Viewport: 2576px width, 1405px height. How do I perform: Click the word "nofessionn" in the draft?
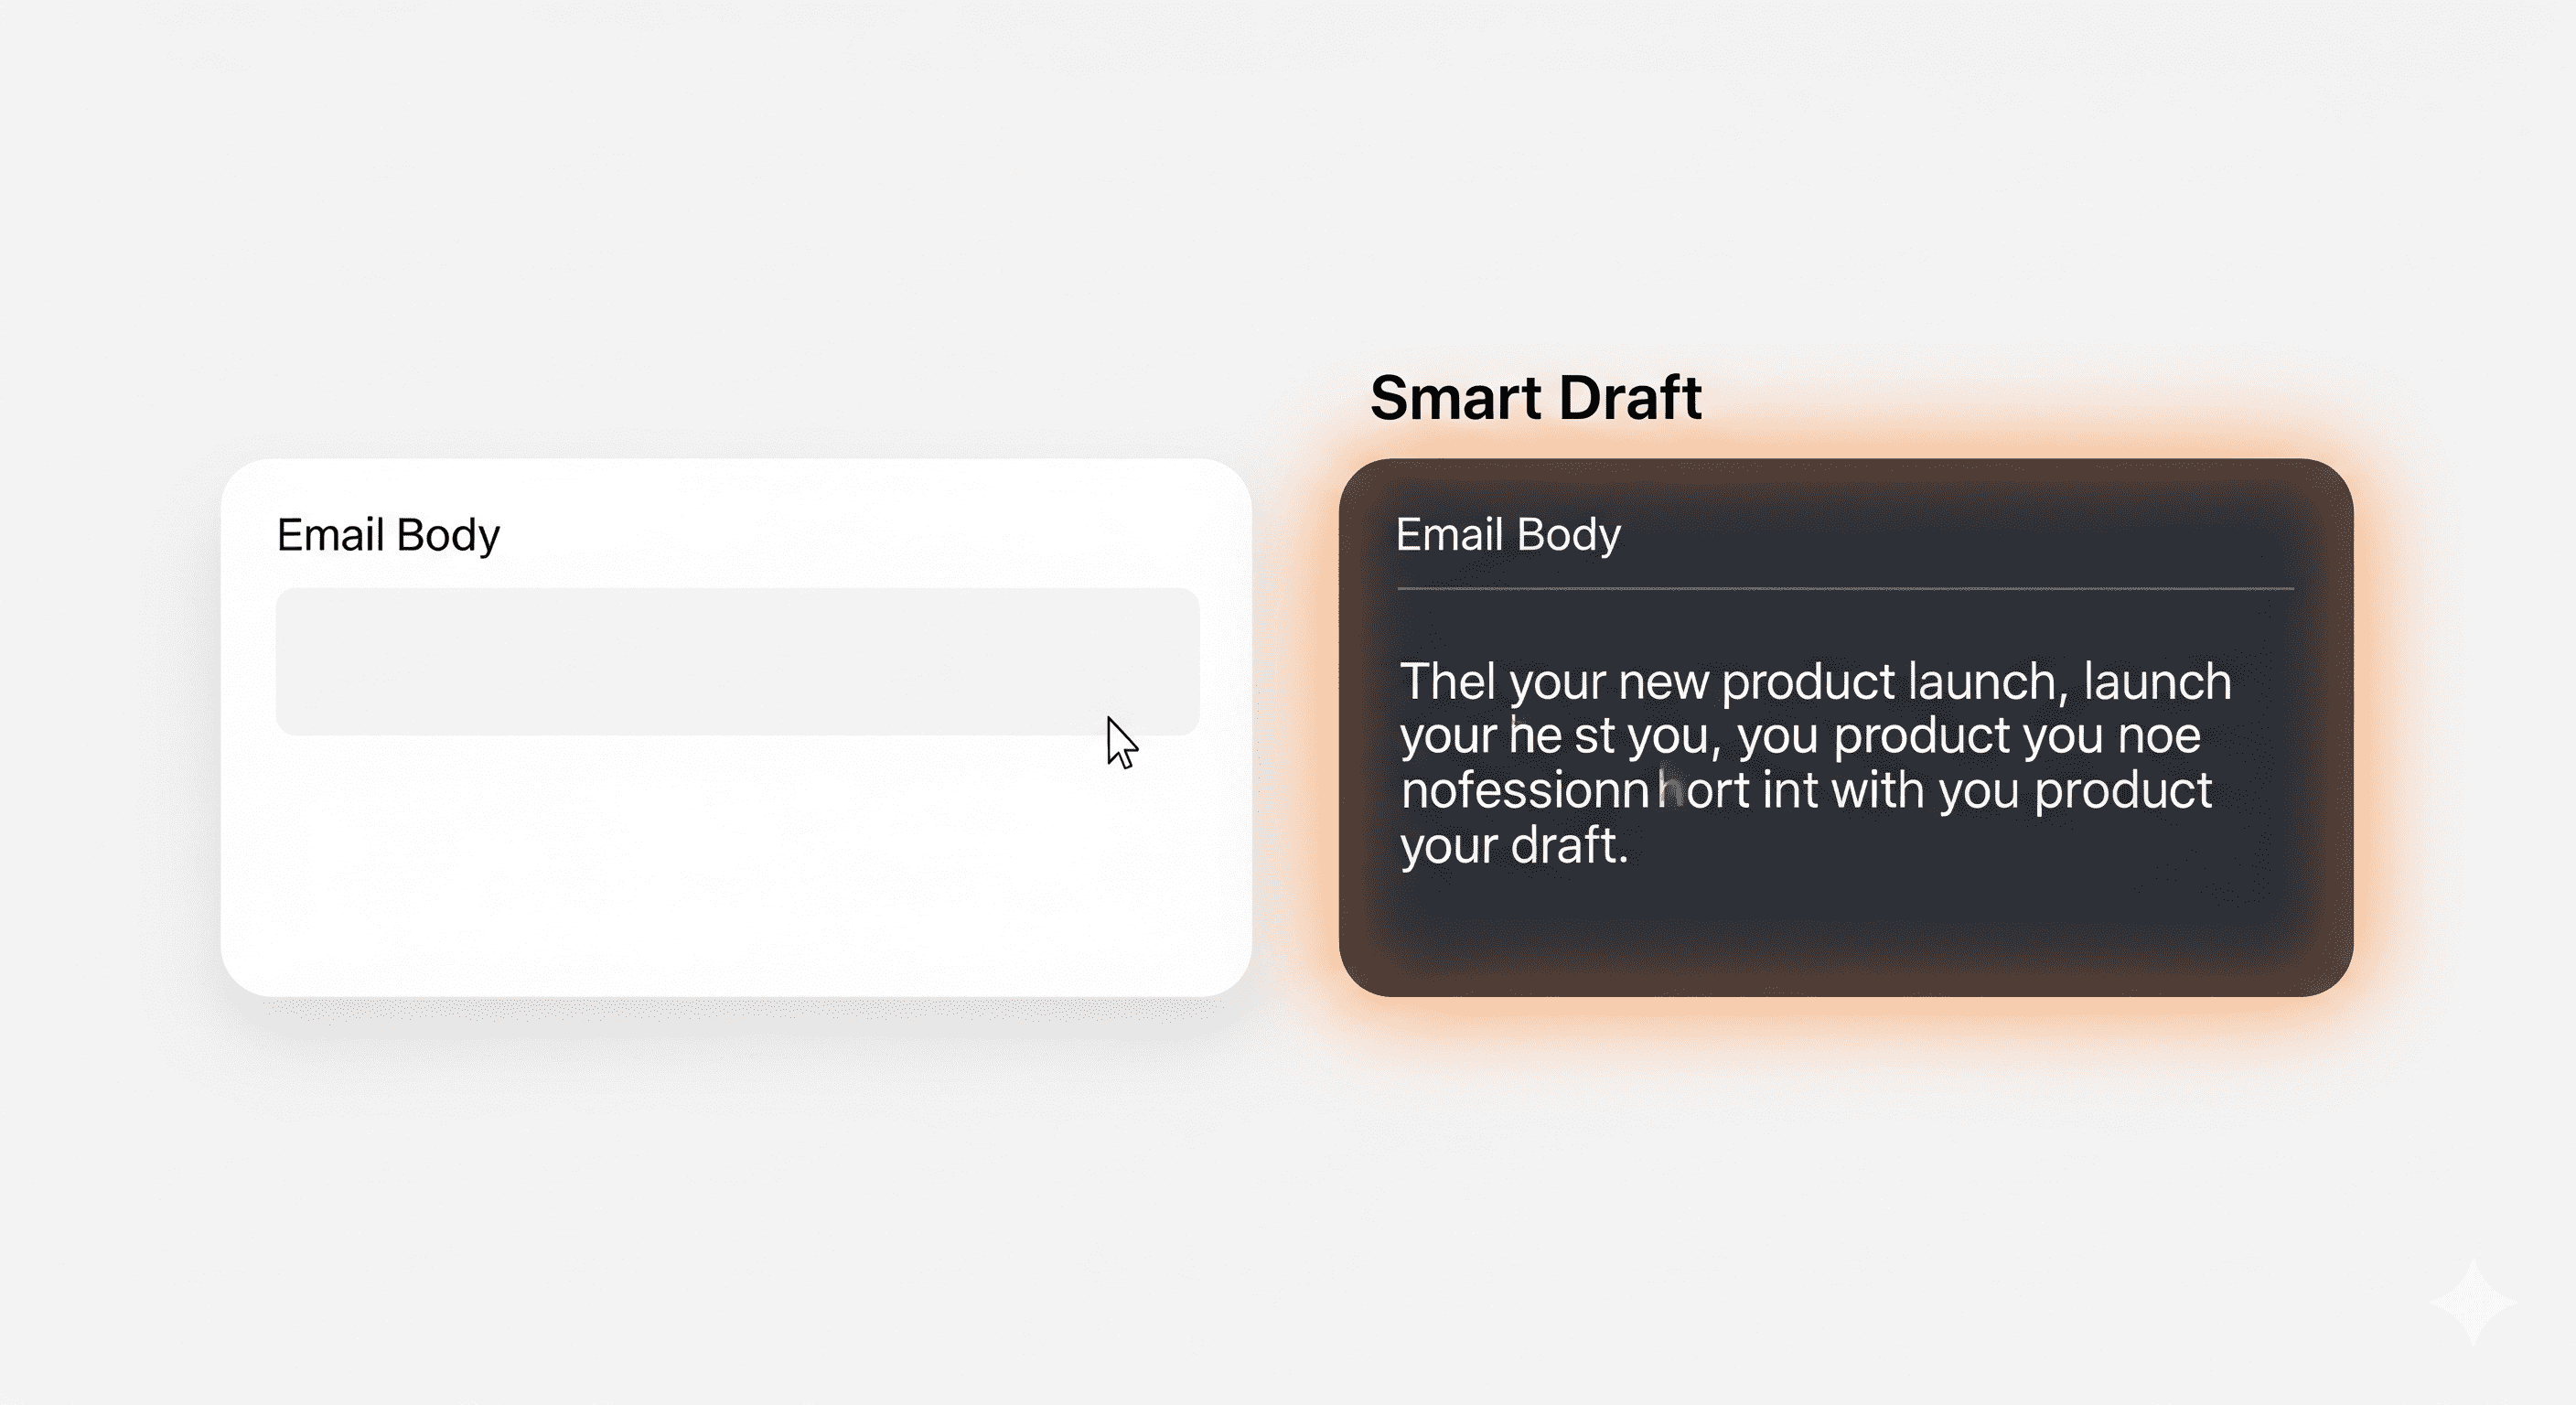(1524, 790)
